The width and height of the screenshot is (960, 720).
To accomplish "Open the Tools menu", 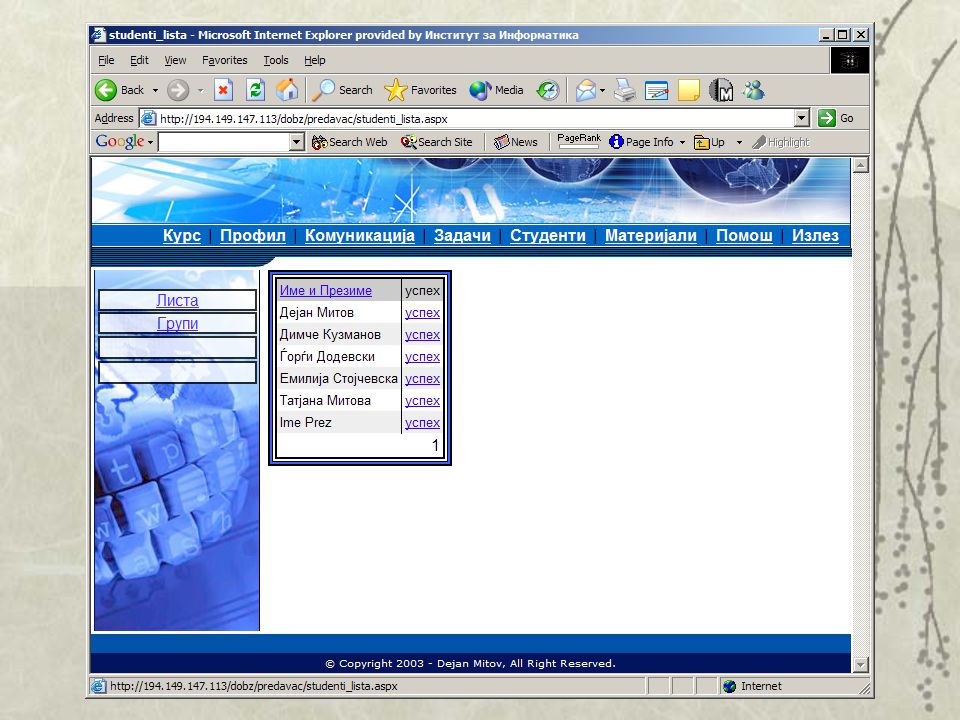I will (x=276, y=60).
